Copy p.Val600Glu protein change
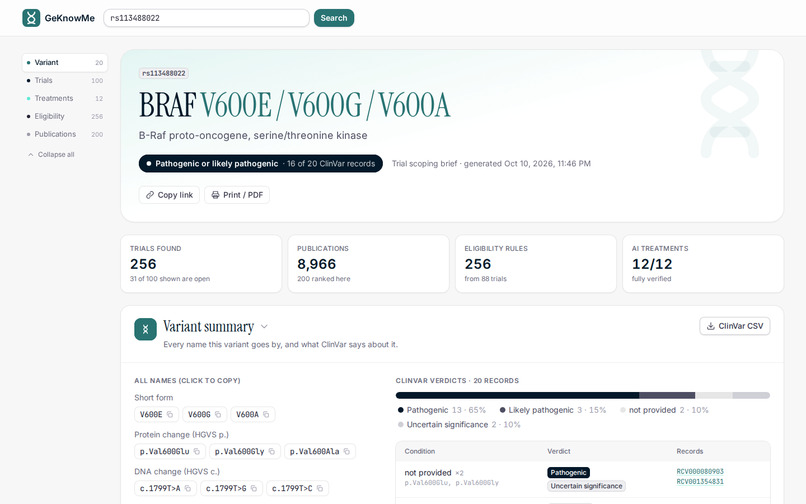806x504 pixels. pos(170,452)
